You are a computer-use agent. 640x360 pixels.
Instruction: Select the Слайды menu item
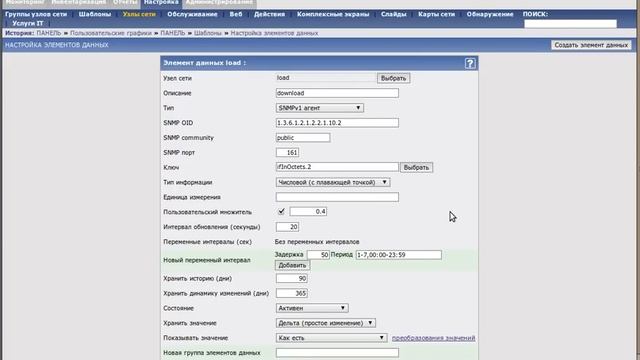click(393, 14)
